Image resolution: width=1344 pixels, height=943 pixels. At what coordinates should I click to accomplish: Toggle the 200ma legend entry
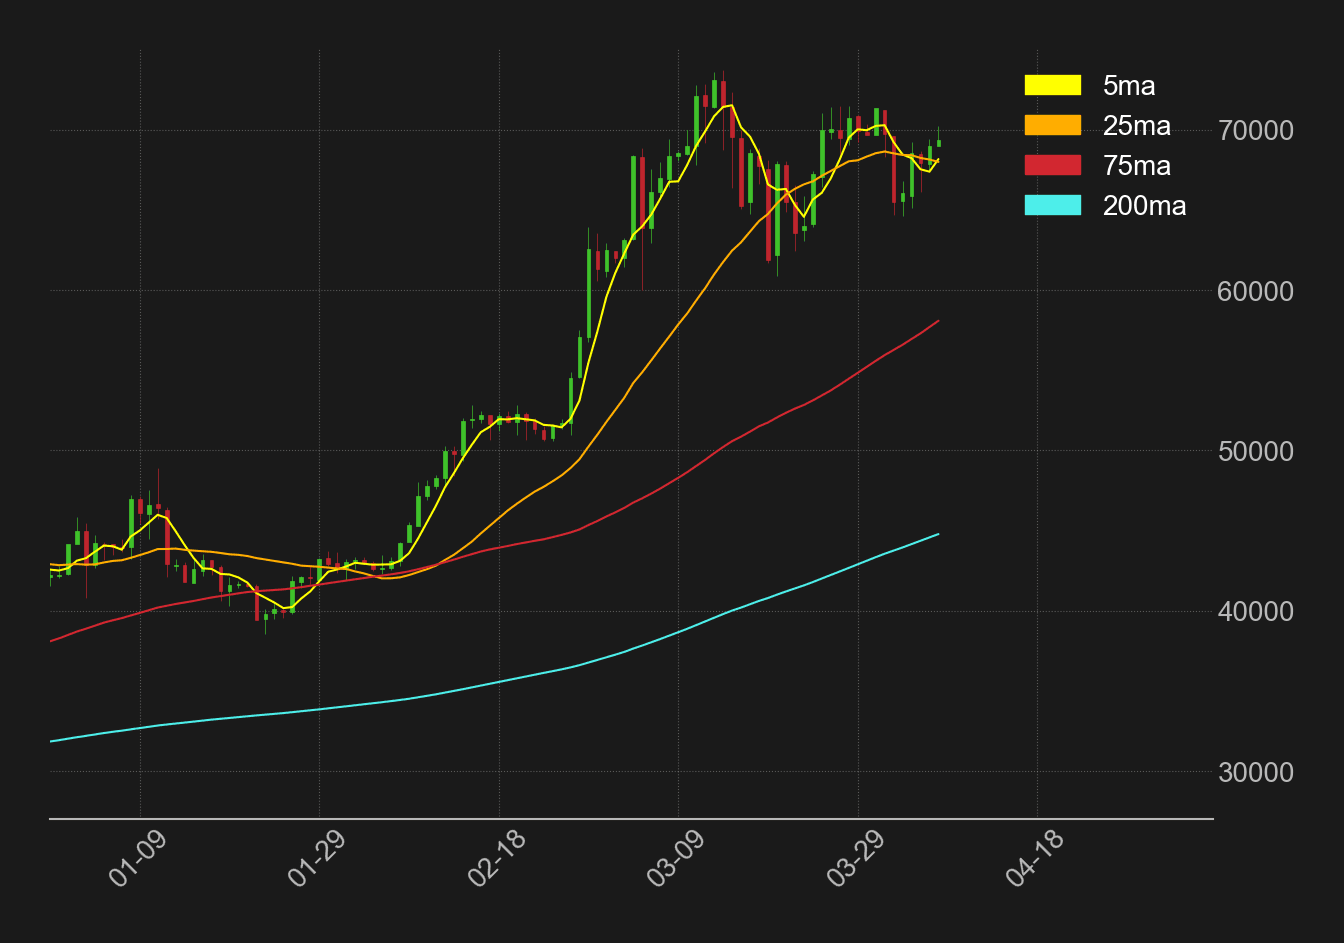1145,206
